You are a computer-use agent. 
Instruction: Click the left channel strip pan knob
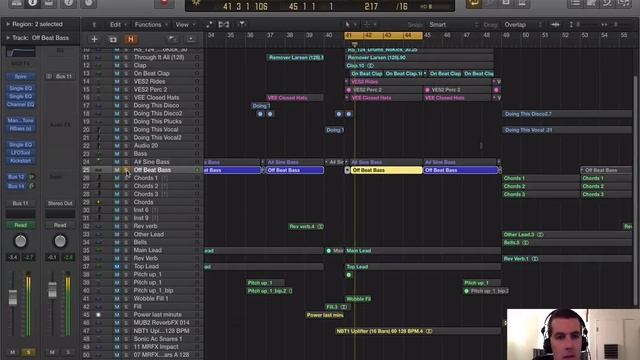(x=20, y=241)
